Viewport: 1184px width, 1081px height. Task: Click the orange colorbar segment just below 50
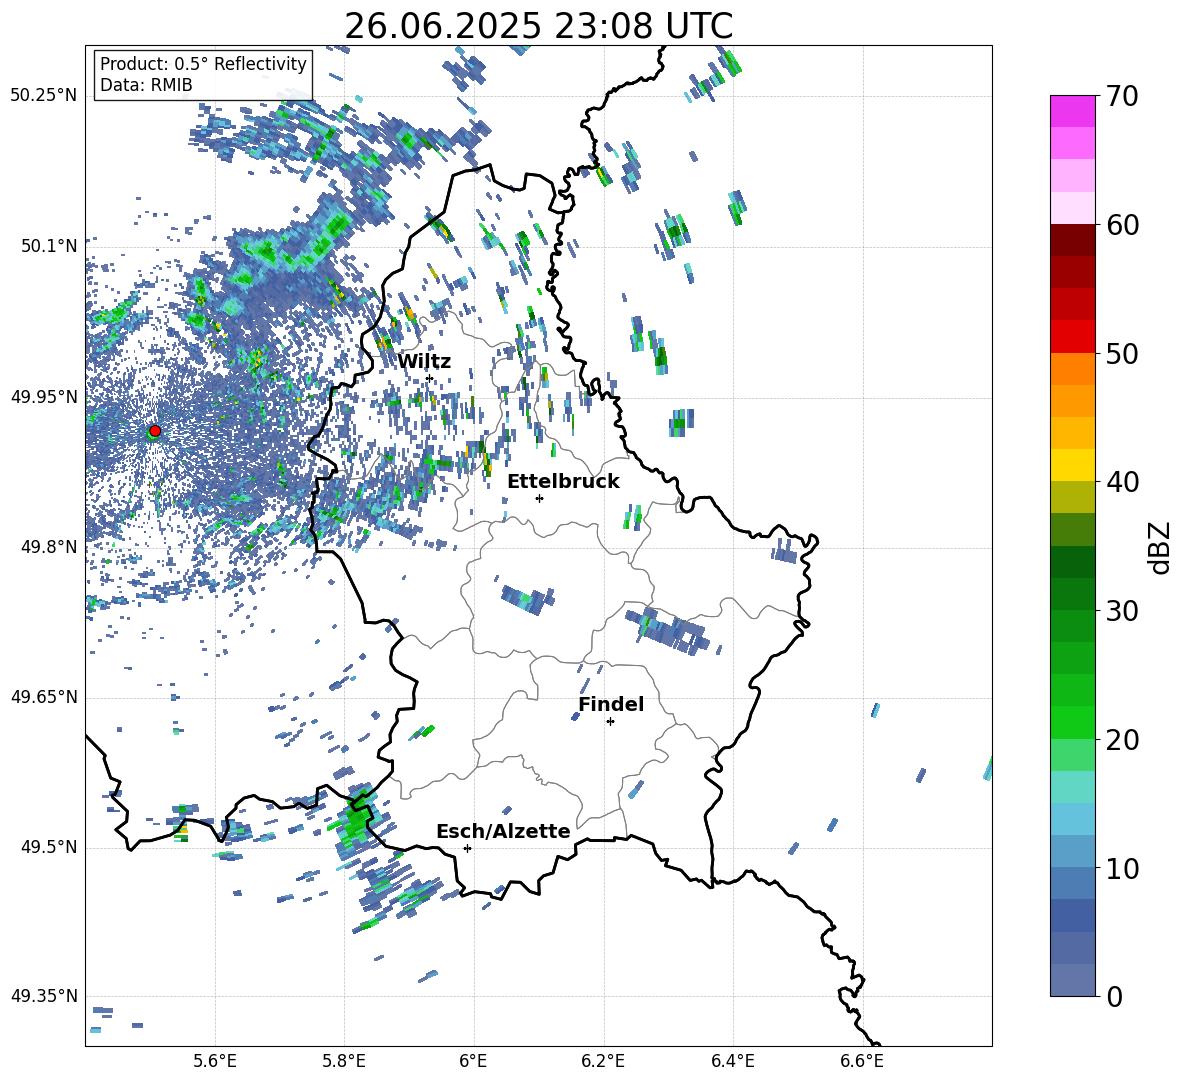coord(1073,369)
